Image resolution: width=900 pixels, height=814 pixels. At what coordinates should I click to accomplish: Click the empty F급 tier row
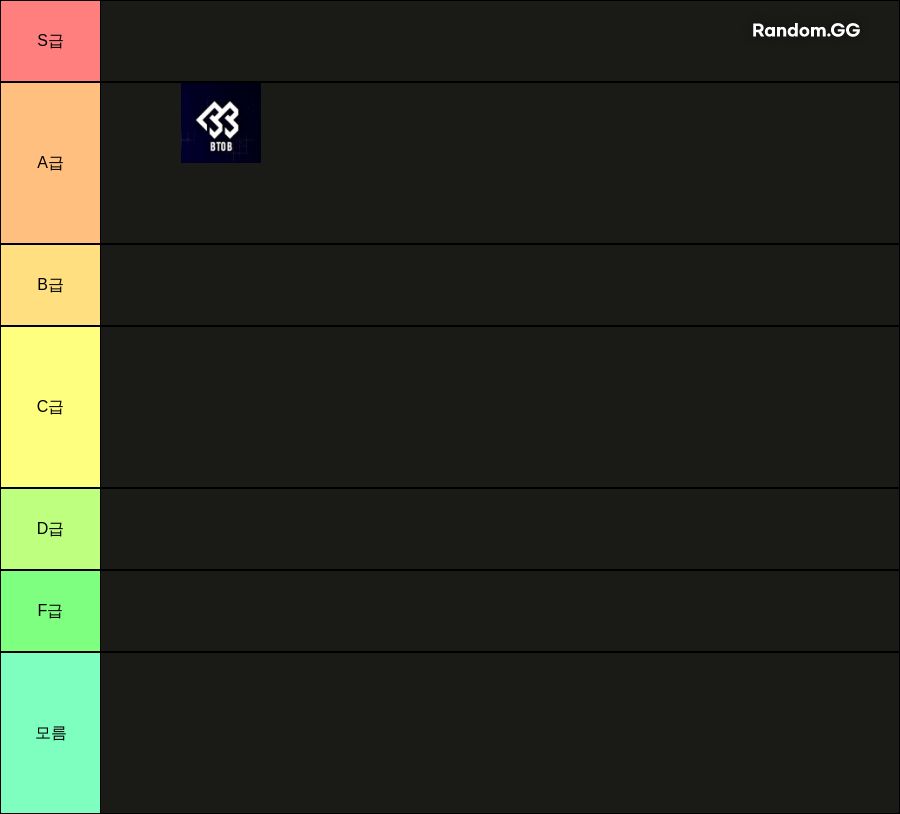coord(499,611)
